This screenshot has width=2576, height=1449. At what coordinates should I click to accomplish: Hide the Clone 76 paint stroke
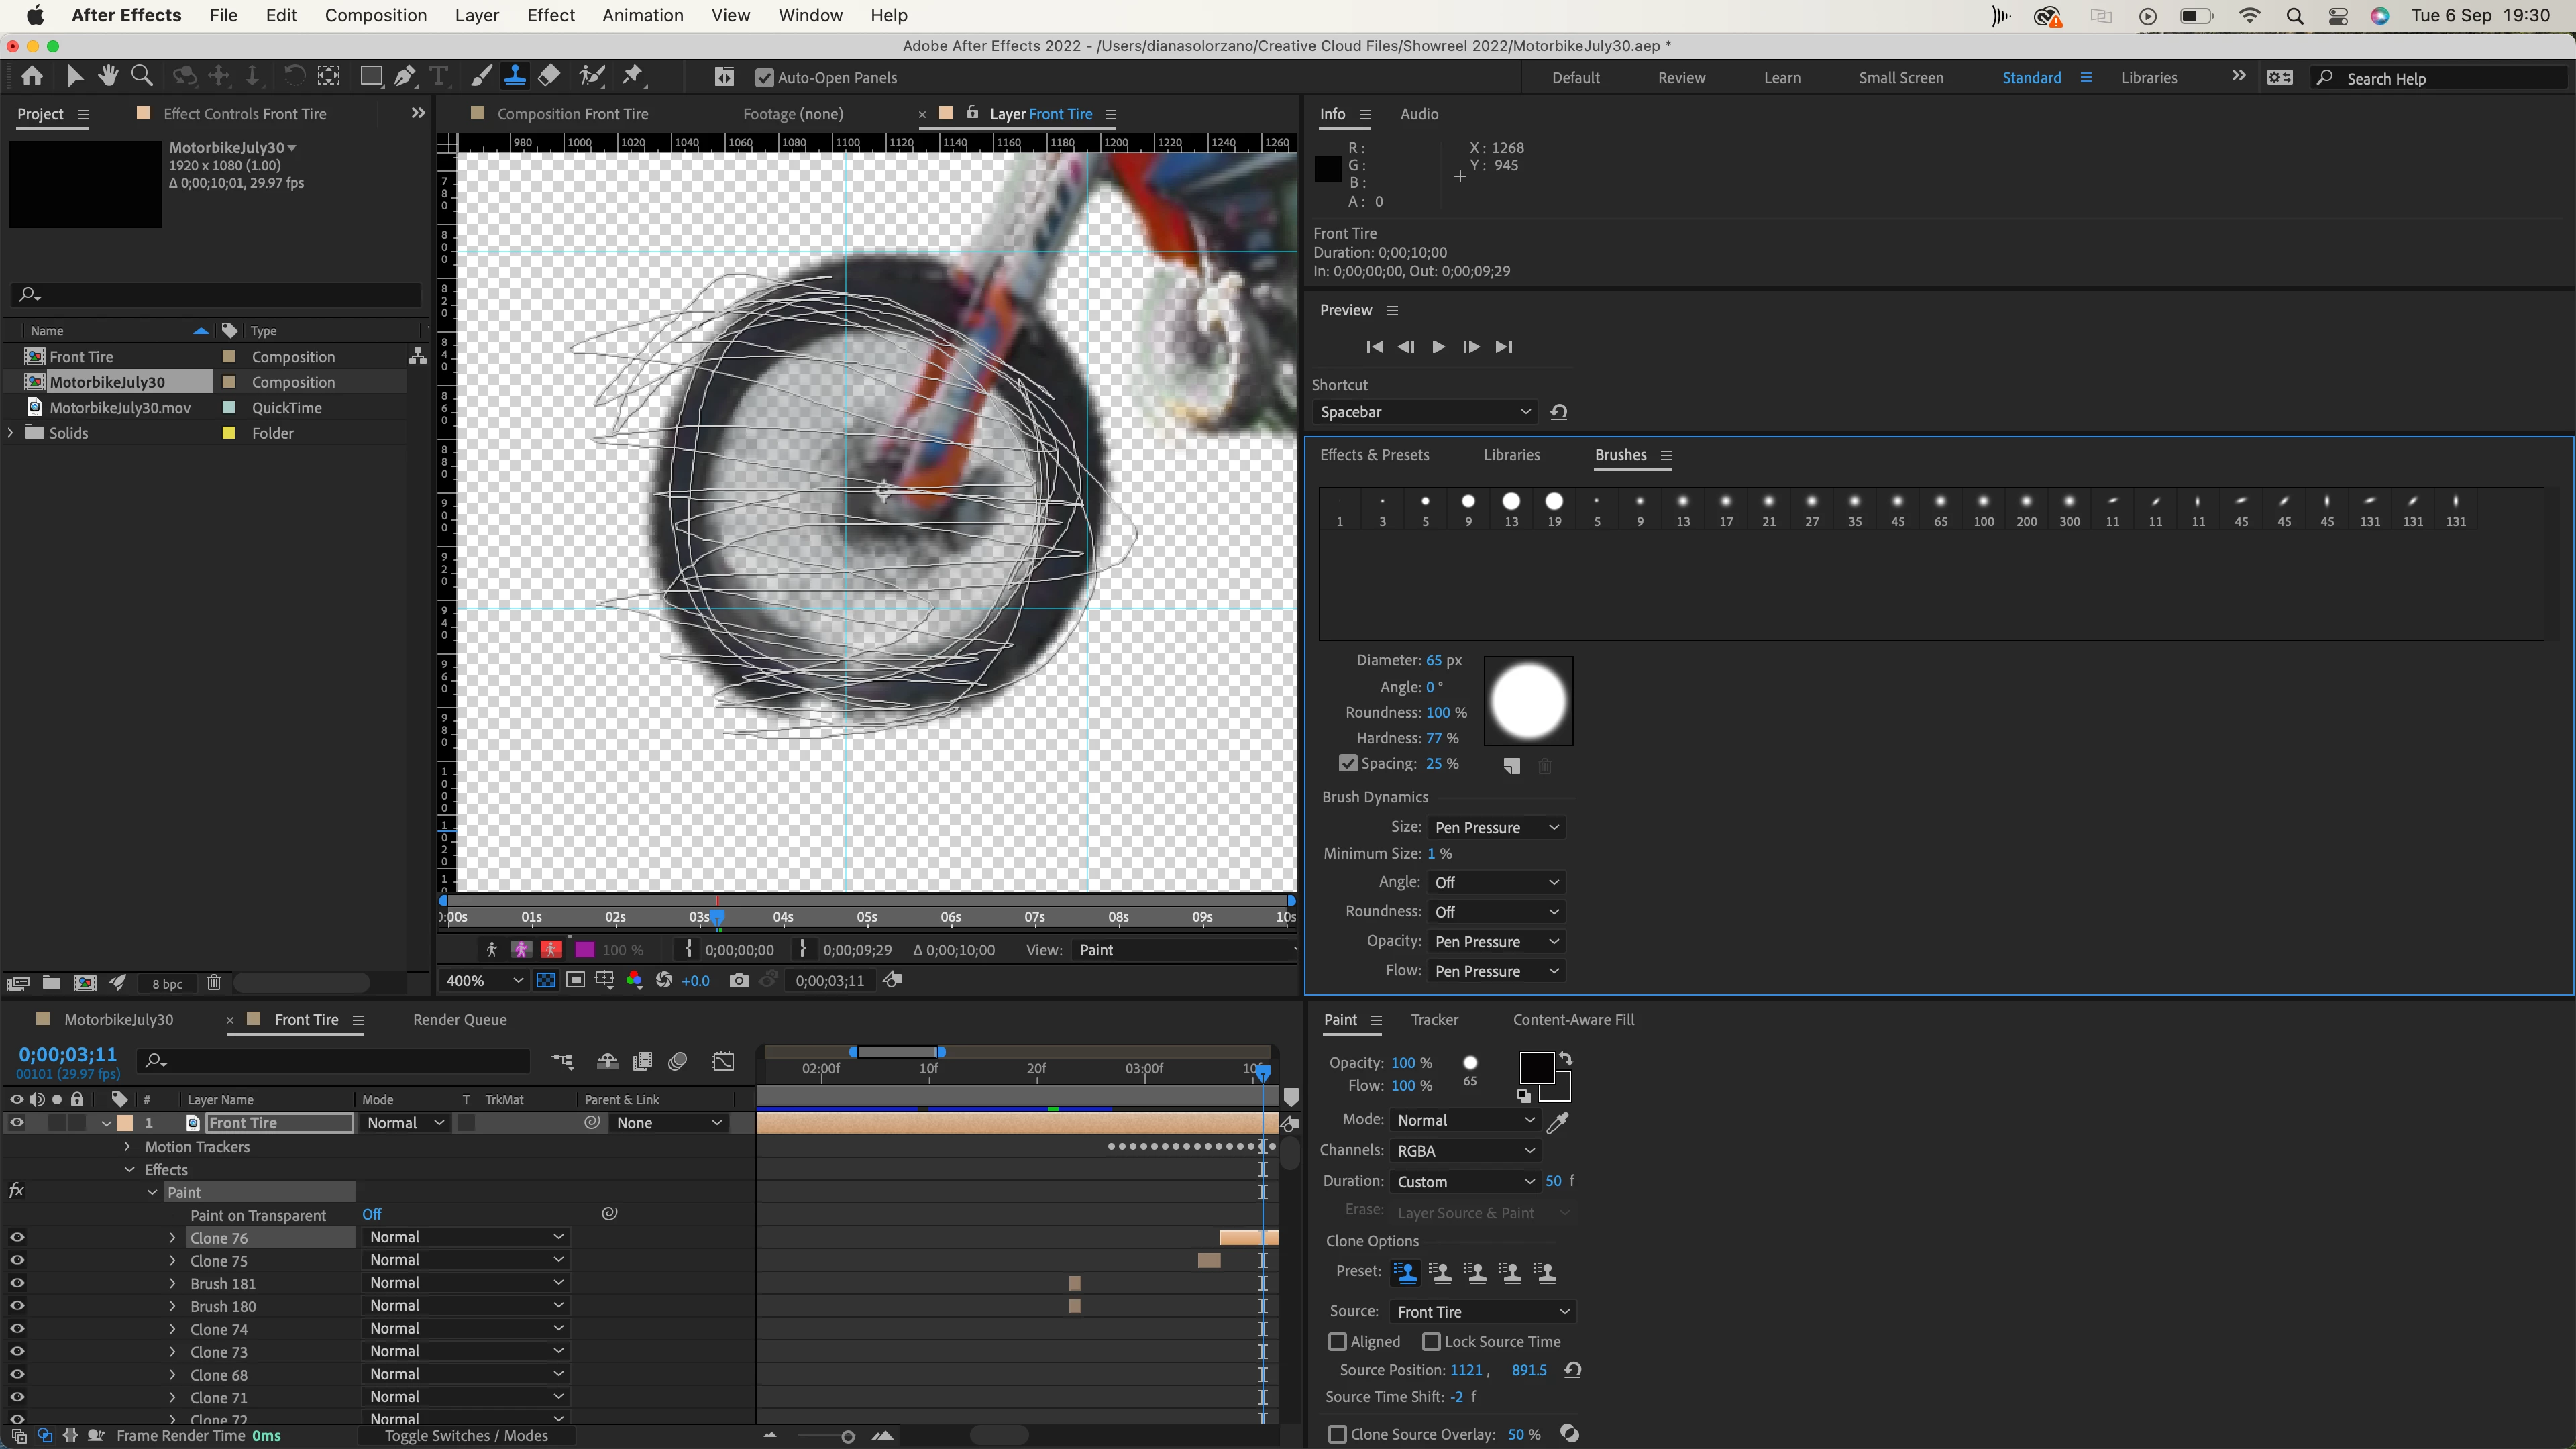[x=17, y=1238]
